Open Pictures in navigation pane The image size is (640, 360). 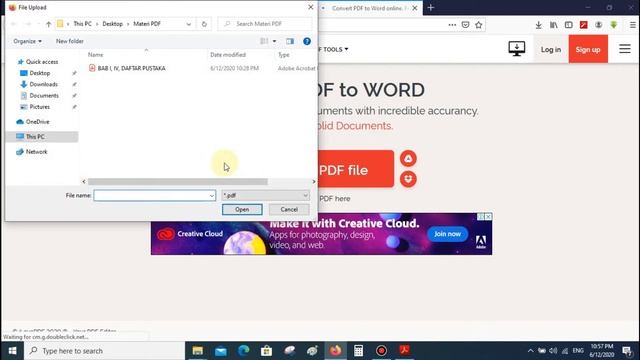pyautogui.click(x=40, y=107)
